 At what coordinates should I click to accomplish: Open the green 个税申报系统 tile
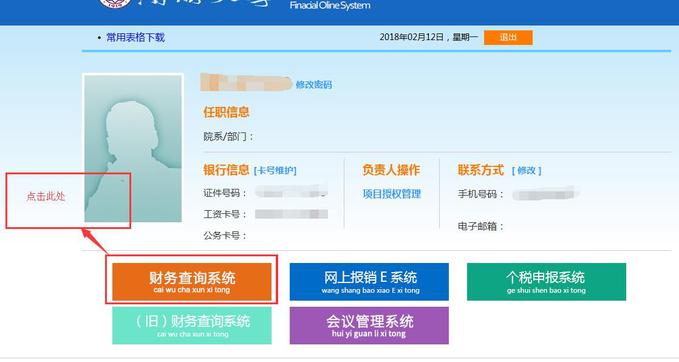pyautogui.click(x=546, y=281)
